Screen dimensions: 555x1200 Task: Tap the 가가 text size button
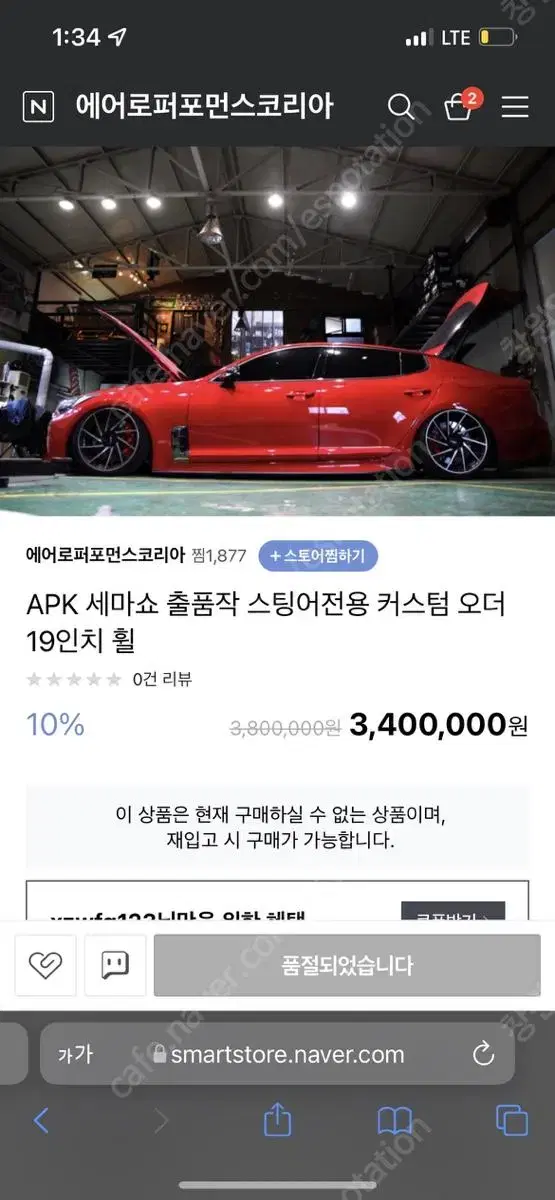(75, 1054)
